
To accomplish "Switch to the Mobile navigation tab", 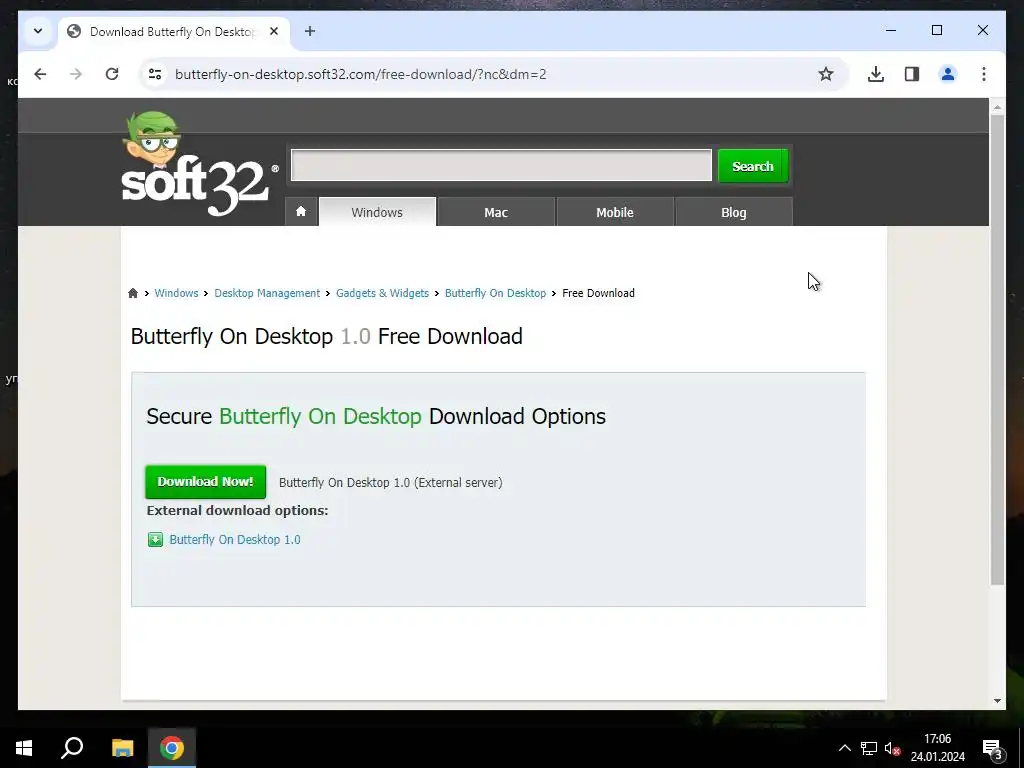I will tap(615, 212).
